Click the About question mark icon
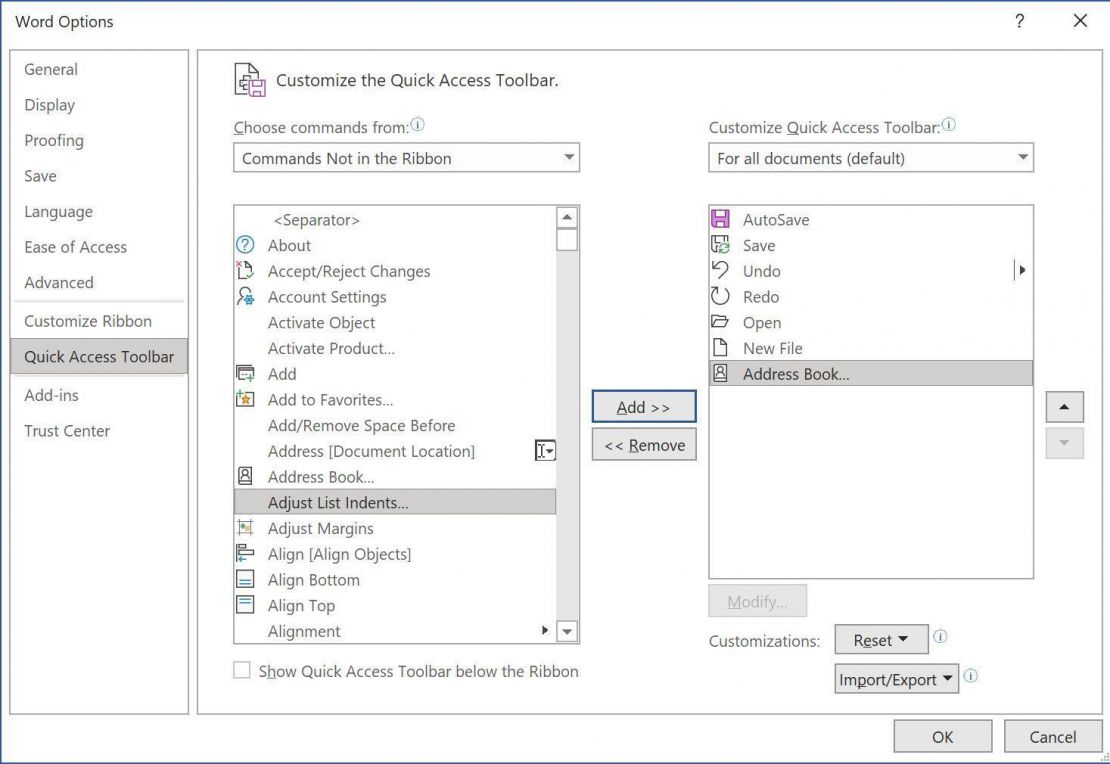The width and height of the screenshot is (1110, 764). (x=245, y=245)
